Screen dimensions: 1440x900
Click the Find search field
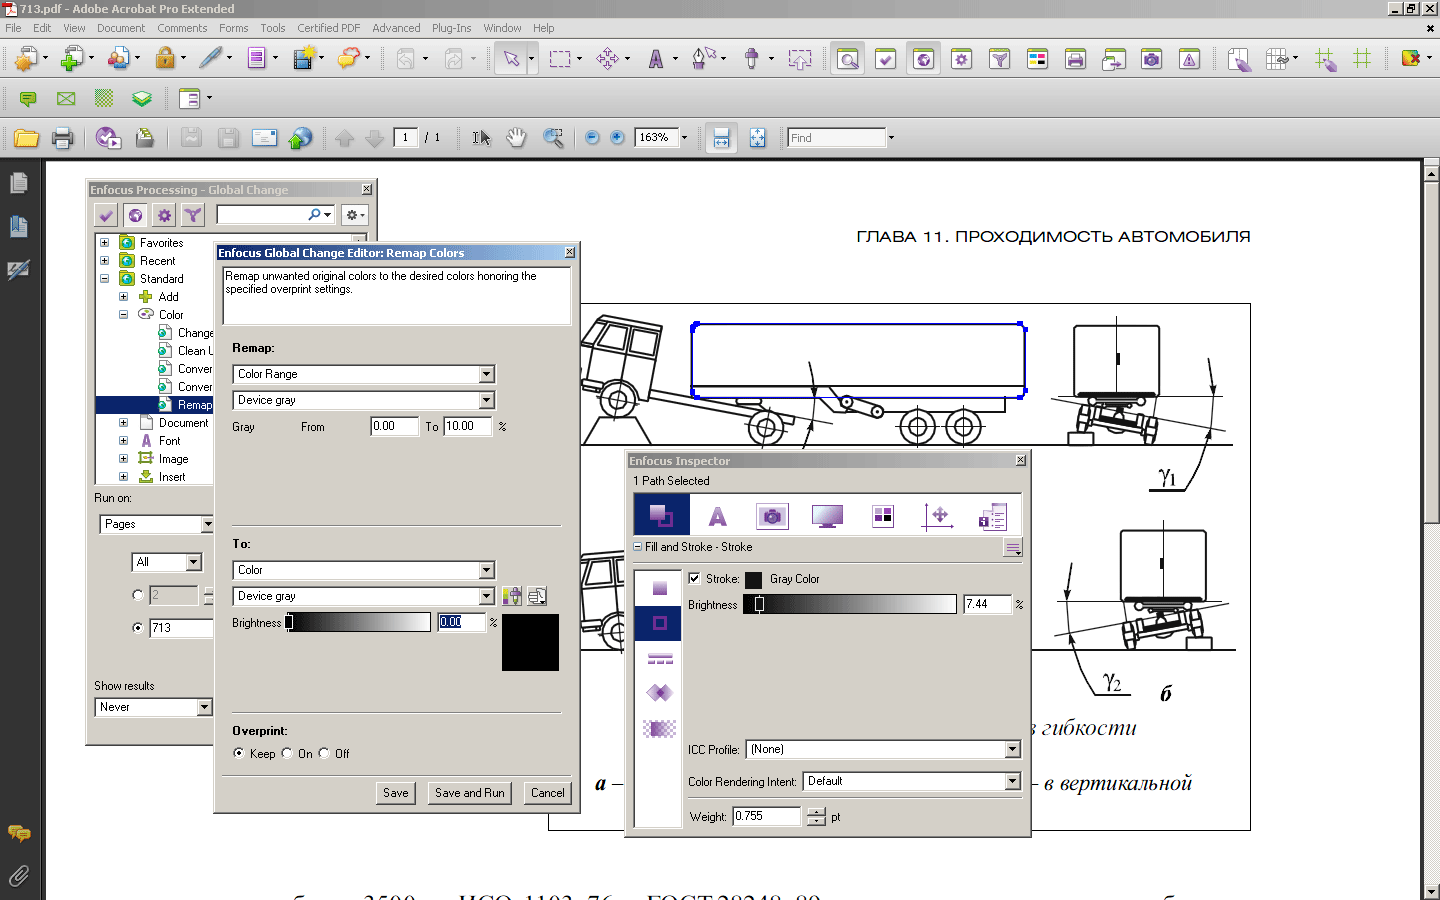tap(837, 137)
